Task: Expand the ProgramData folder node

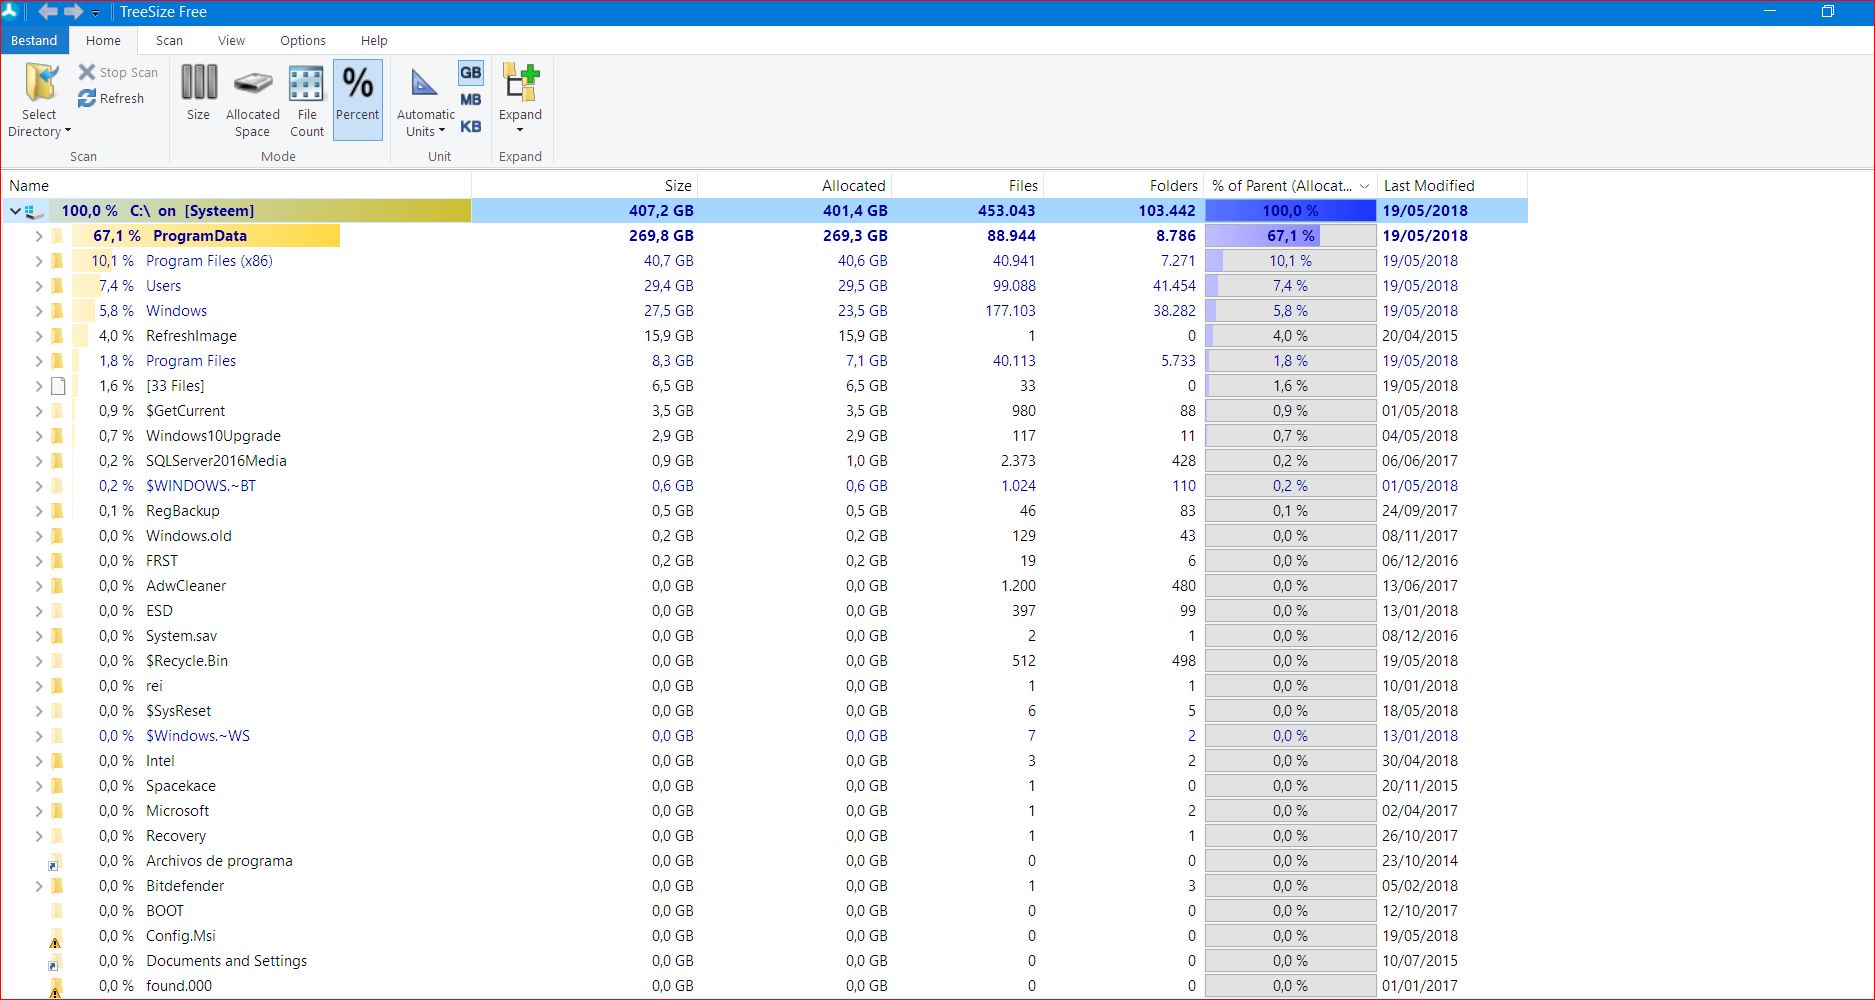Action: (x=38, y=236)
